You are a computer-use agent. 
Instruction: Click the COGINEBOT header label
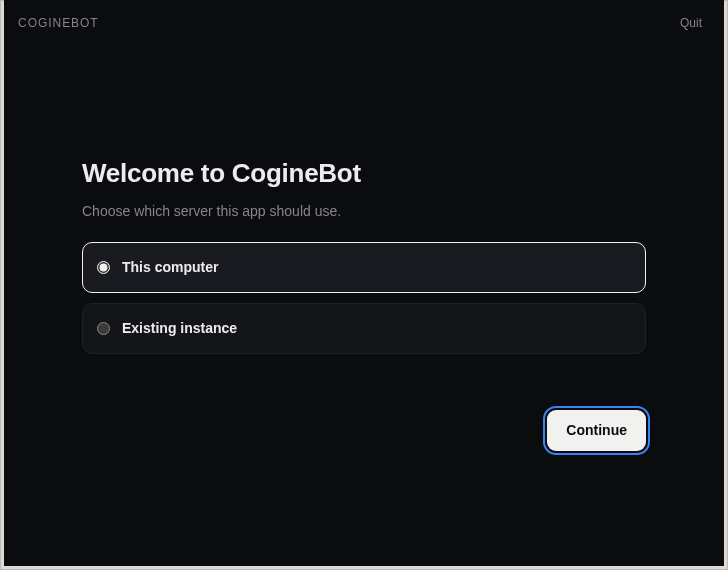[x=58, y=23]
